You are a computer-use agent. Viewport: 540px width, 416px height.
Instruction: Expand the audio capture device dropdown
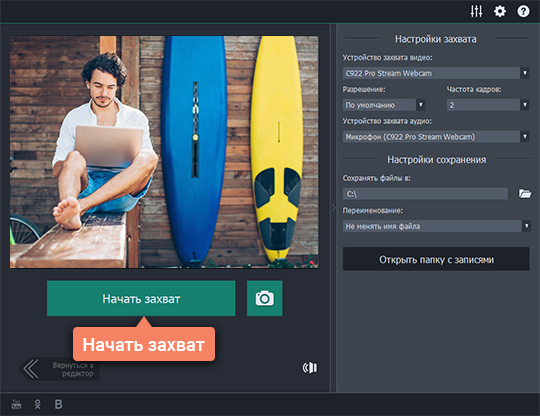(x=436, y=137)
